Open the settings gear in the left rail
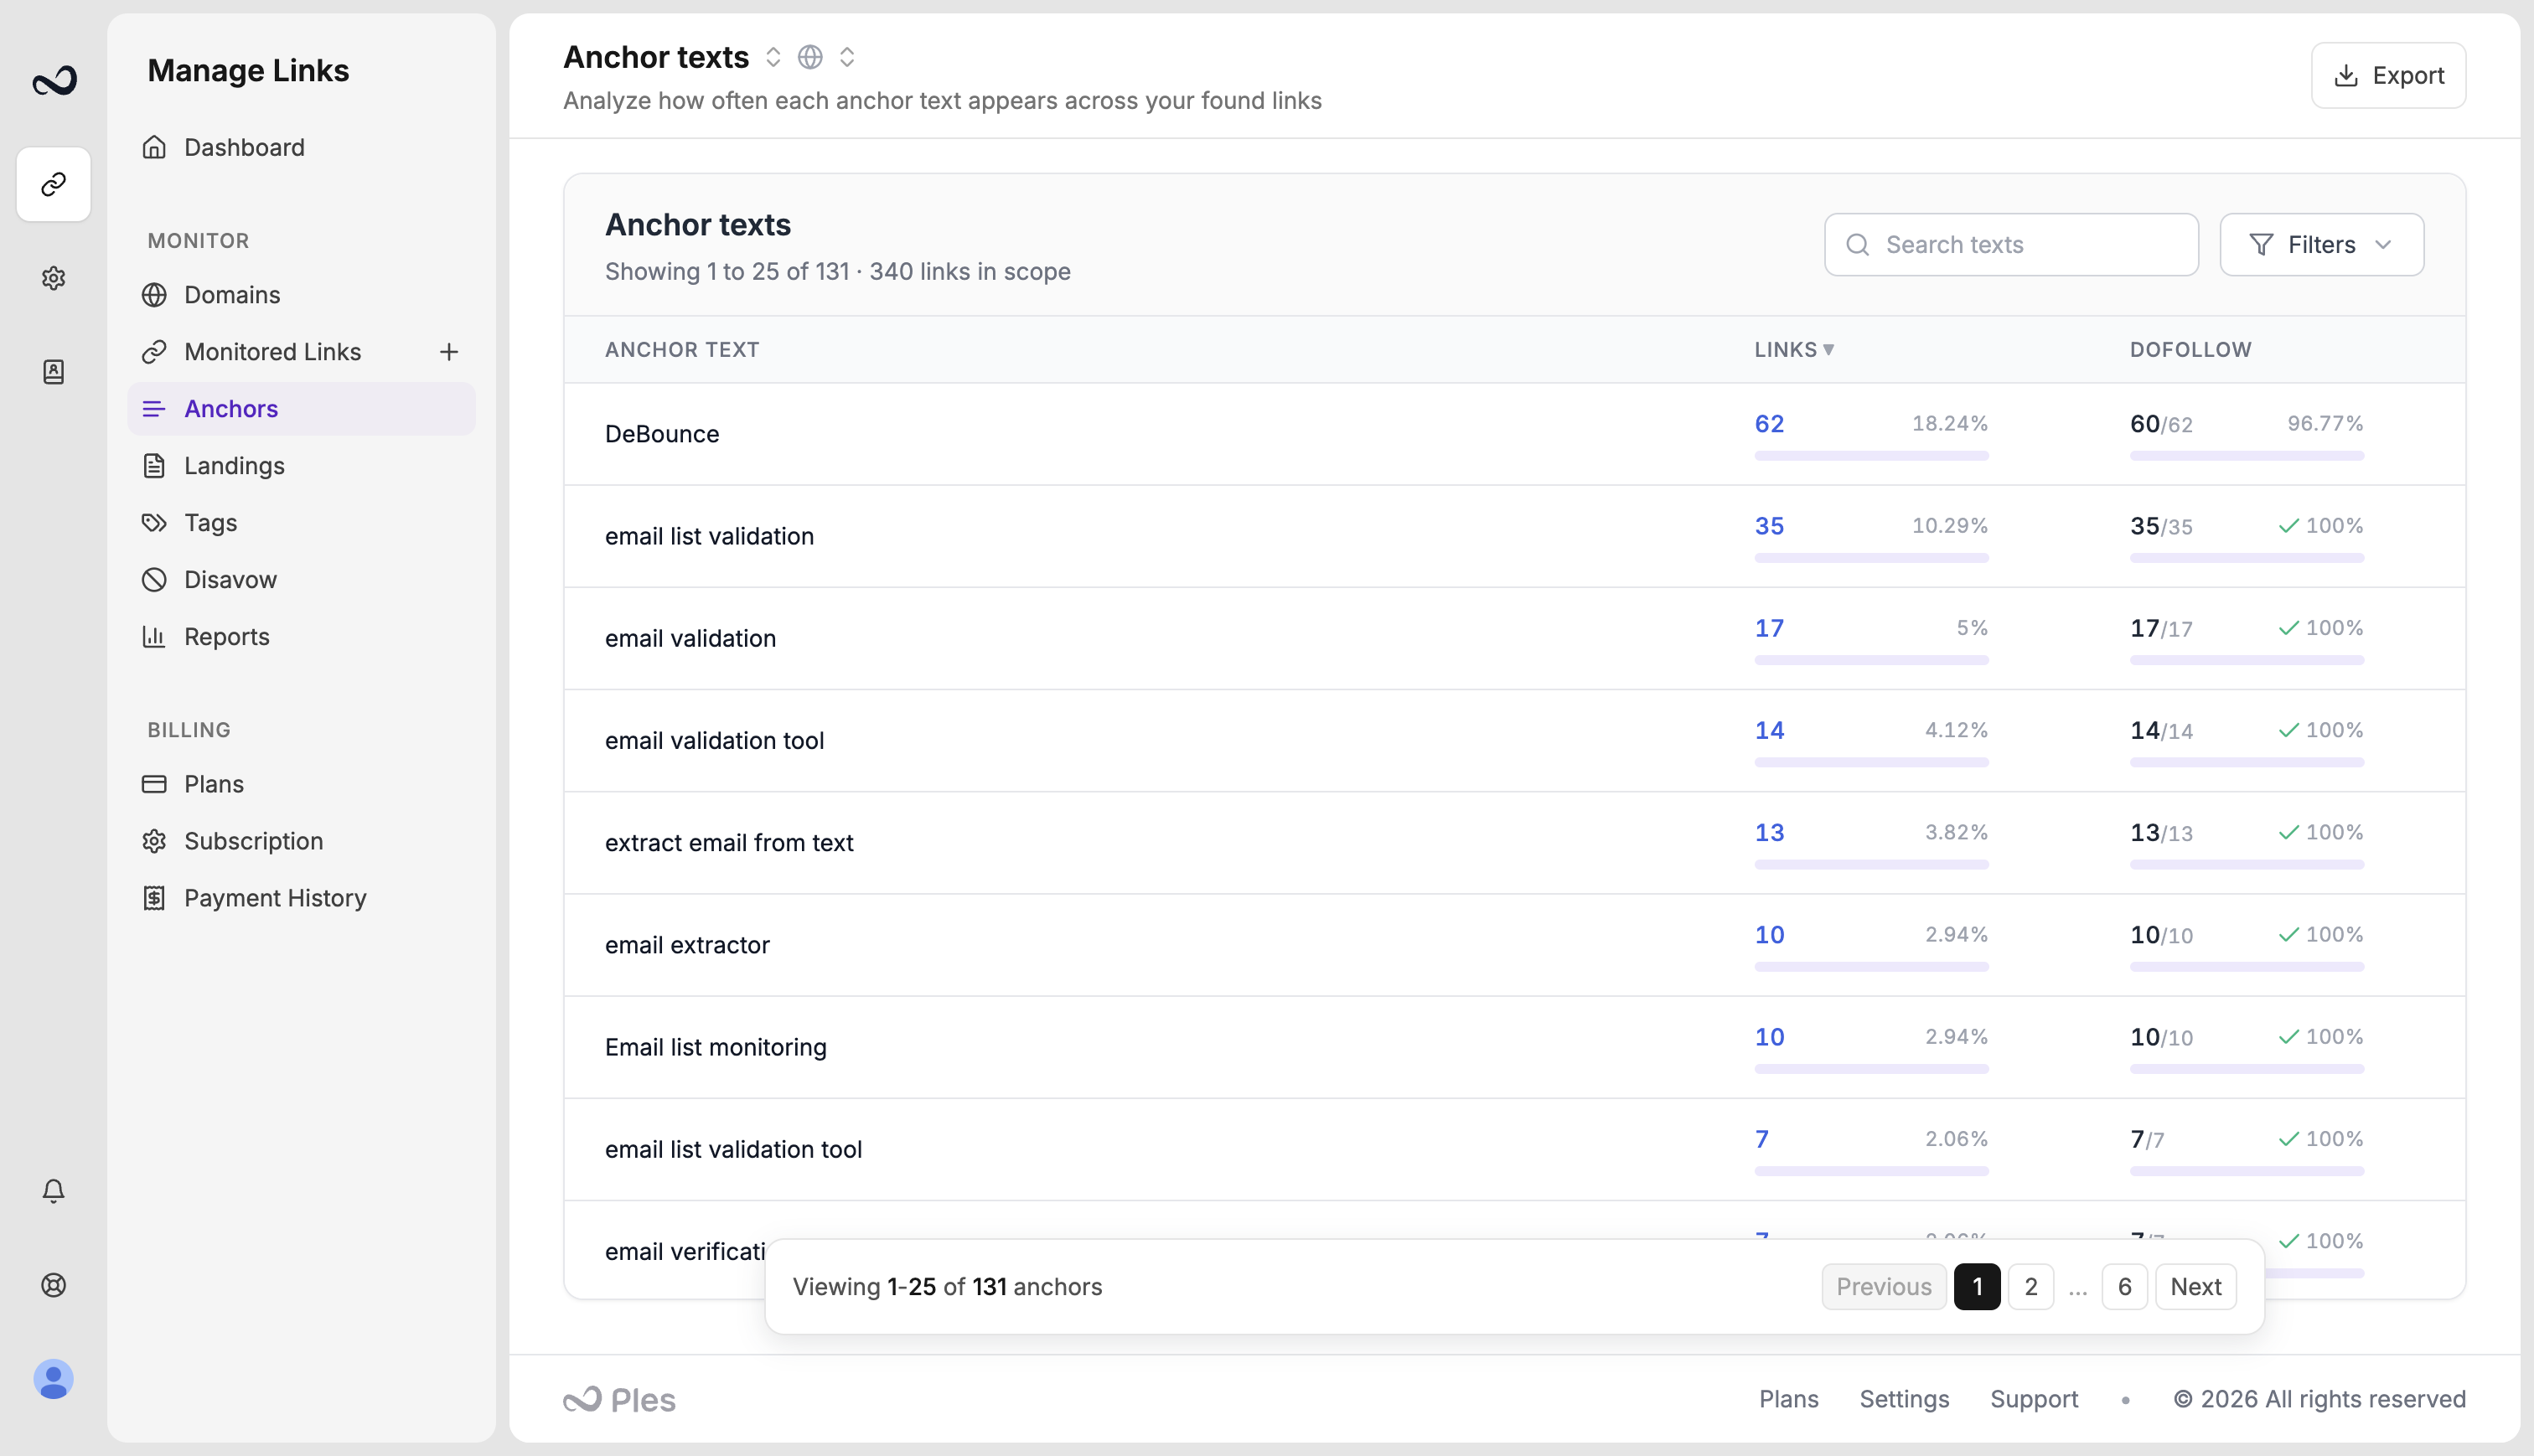The image size is (2534, 1456). [x=54, y=278]
